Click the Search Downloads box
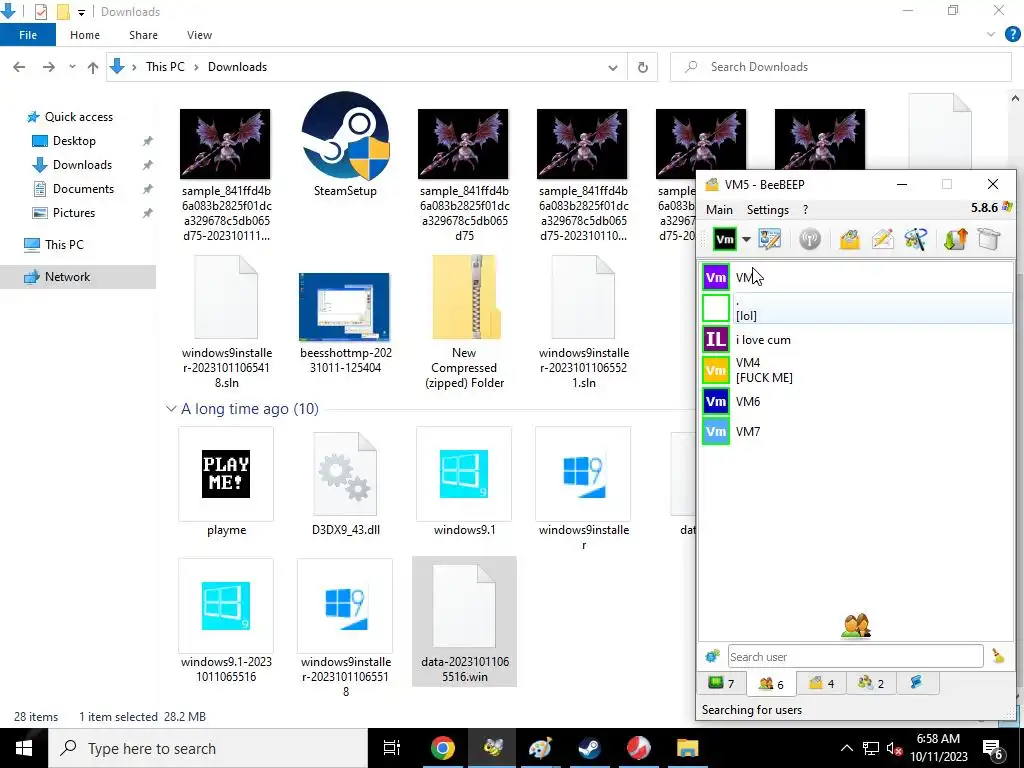This screenshot has height=768, width=1024. [x=841, y=67]
